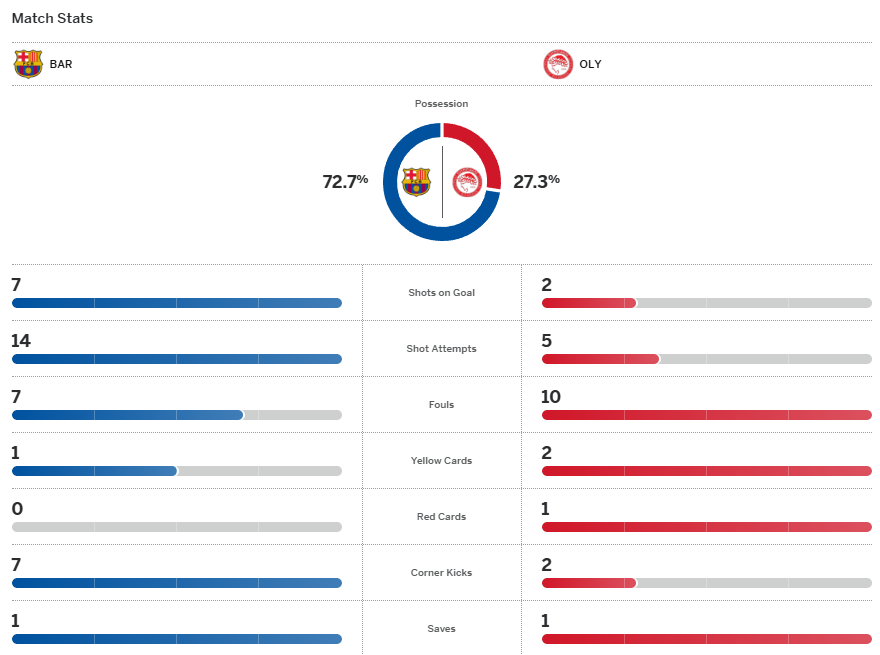Click Olympiacos's red Shot Attempts bar

(600, 359)
